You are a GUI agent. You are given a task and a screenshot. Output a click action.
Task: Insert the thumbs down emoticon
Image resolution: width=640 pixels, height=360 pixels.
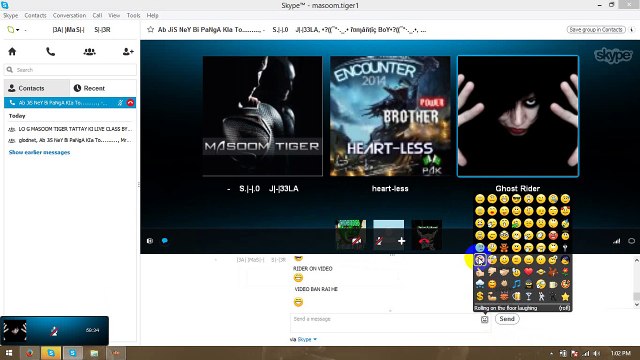(x=492, y=271)
